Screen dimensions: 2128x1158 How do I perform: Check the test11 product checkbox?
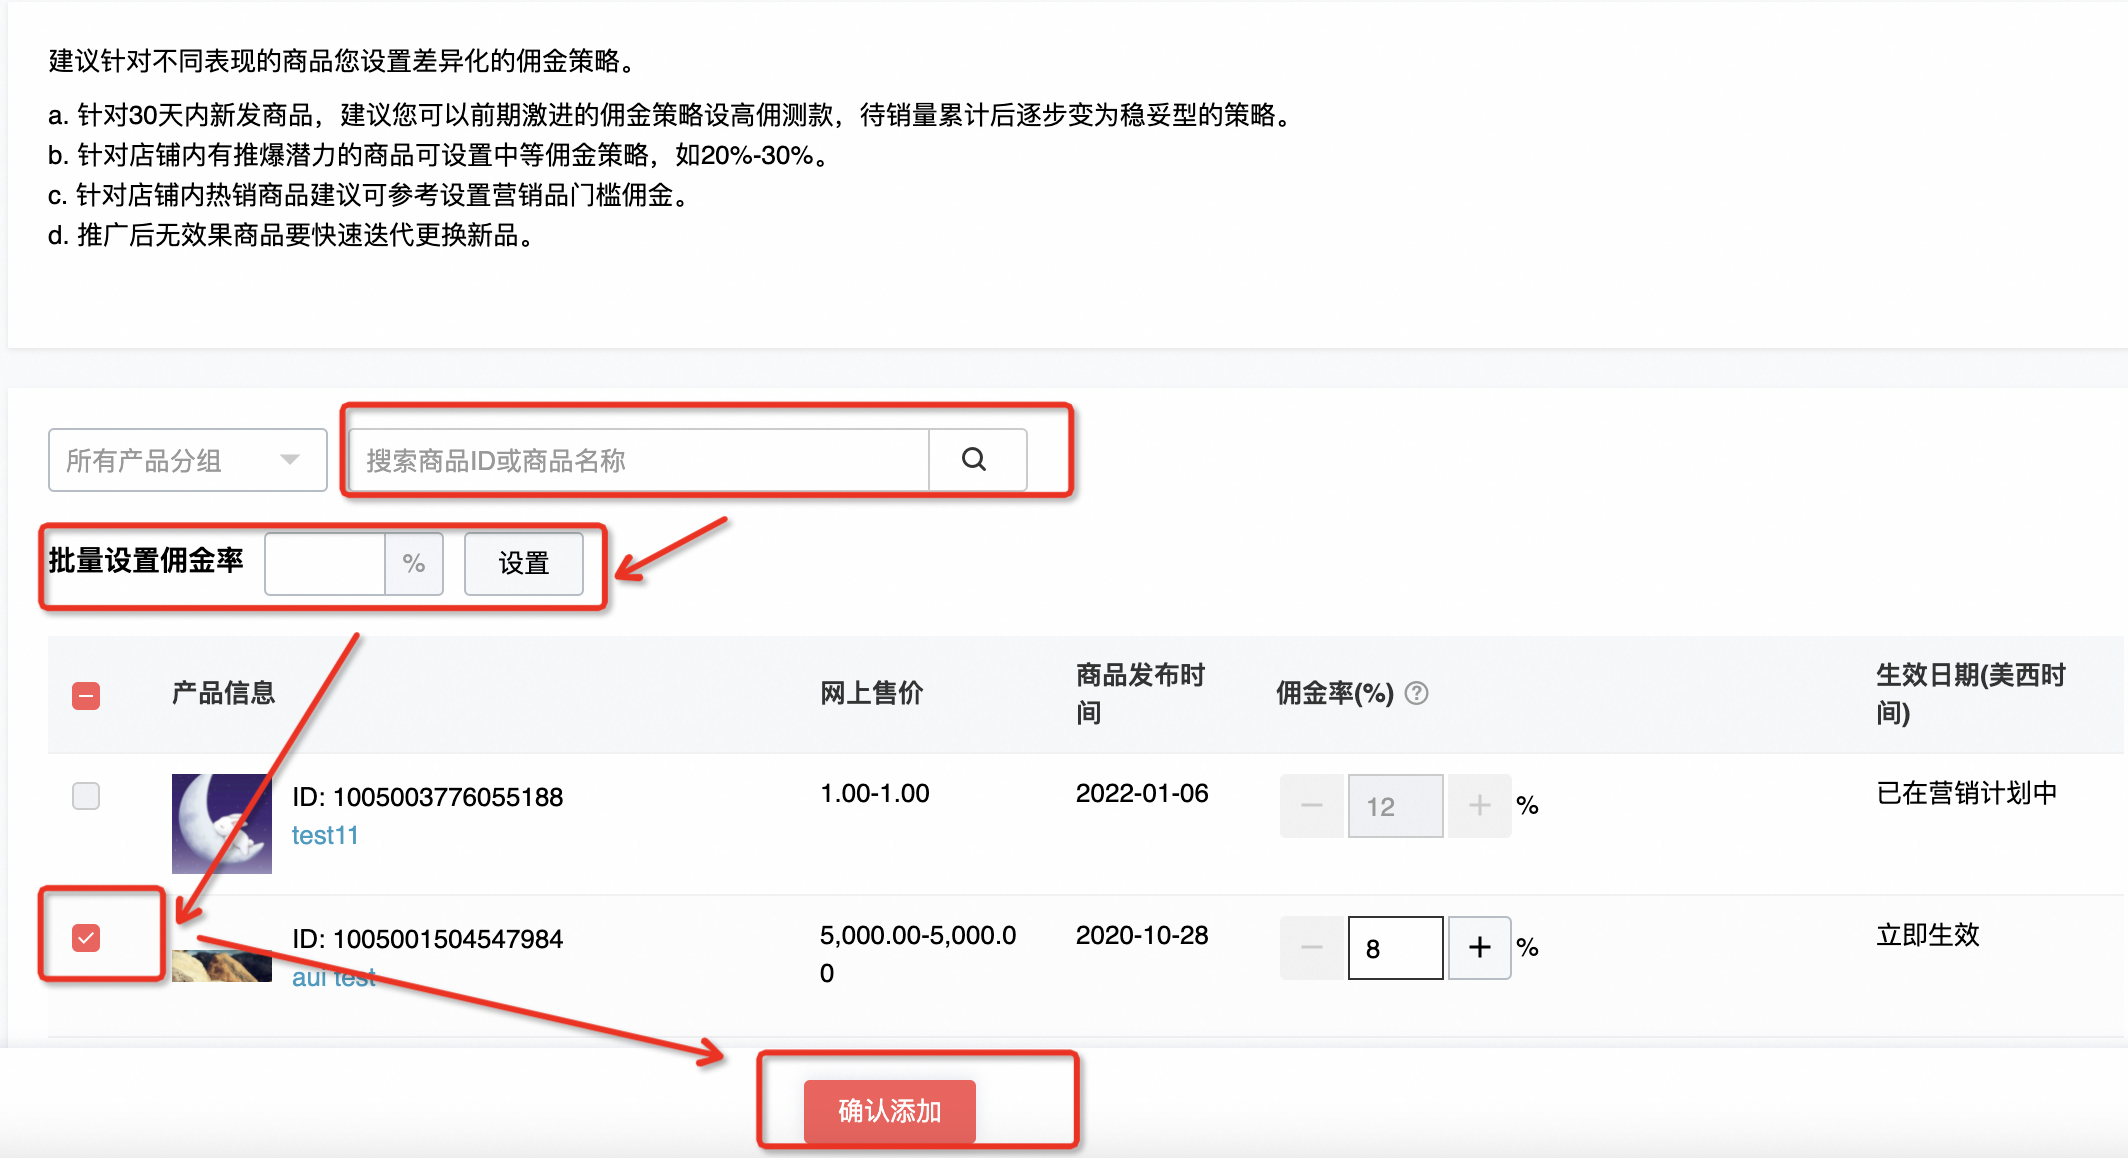(x=86, y=796)
